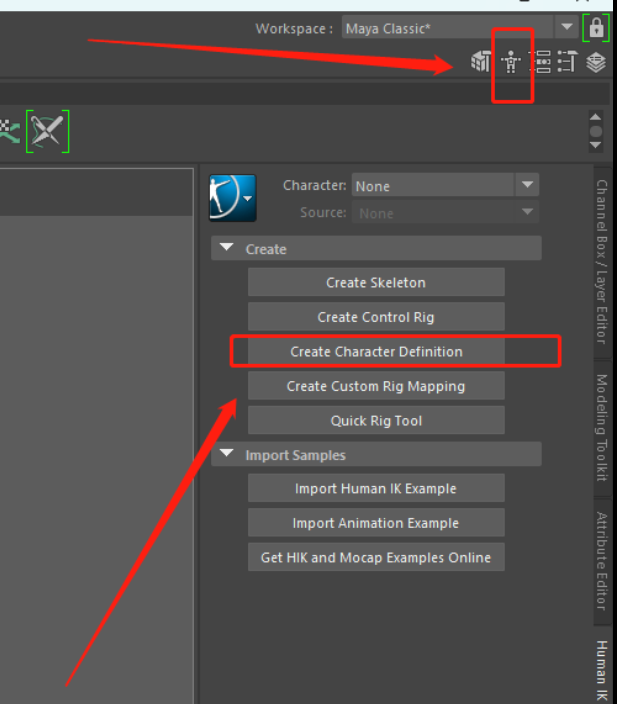Screen dimensions: 617x704
Task: Switch to Modeling Toolkit tab
Action: [602, 427]
